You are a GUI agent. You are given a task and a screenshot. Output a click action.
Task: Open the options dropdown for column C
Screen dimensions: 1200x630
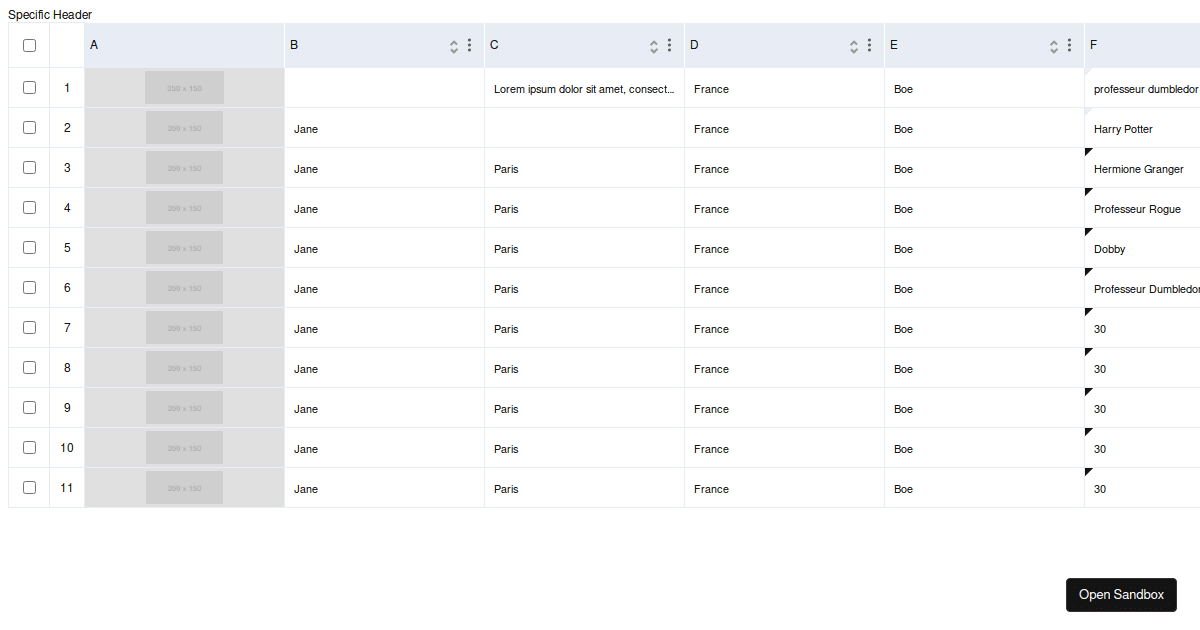coord(668,45)
